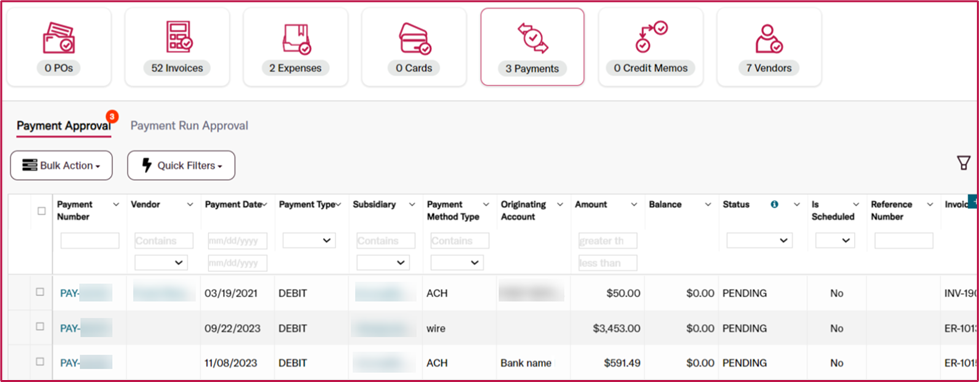Viewport: 979px width, 382px height.
Task: Open the POs approval card icon
Action: click(59, 38)
